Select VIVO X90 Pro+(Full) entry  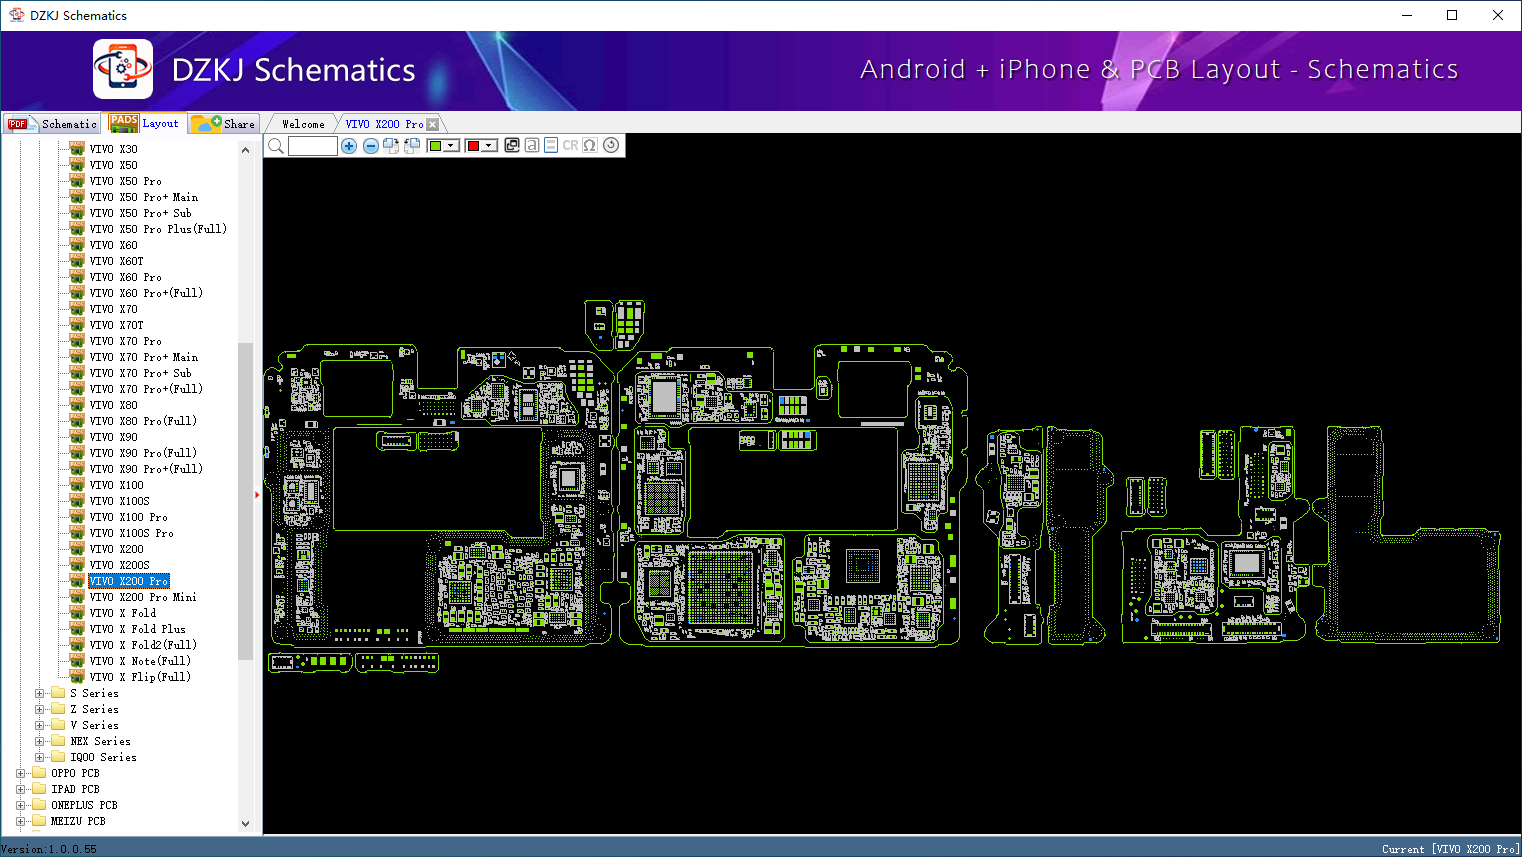click(x=146, y=469)
